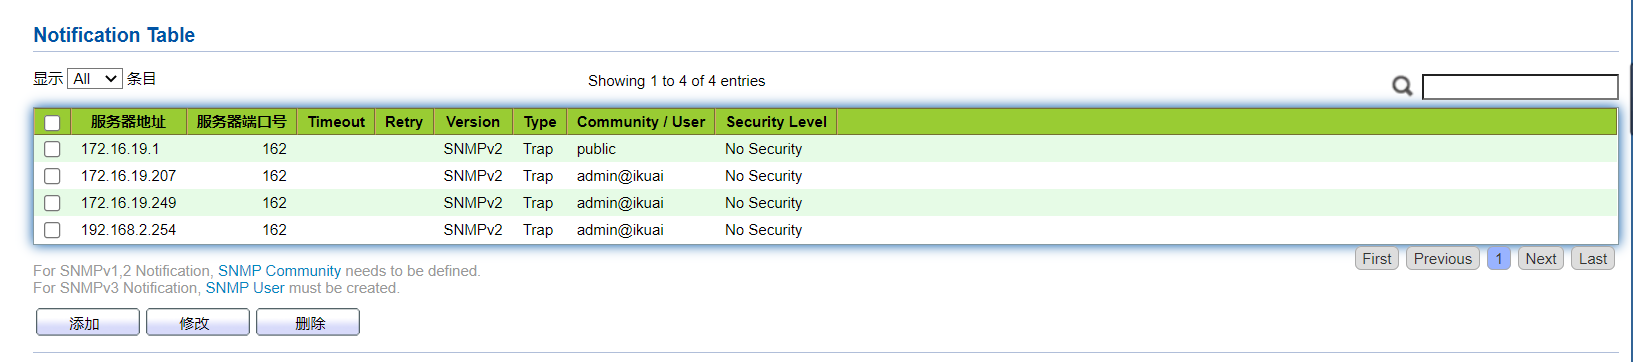Select the 172.16.19.207 row checkbox
This screenshot has height=362, width=1633.
coord(52,176)
